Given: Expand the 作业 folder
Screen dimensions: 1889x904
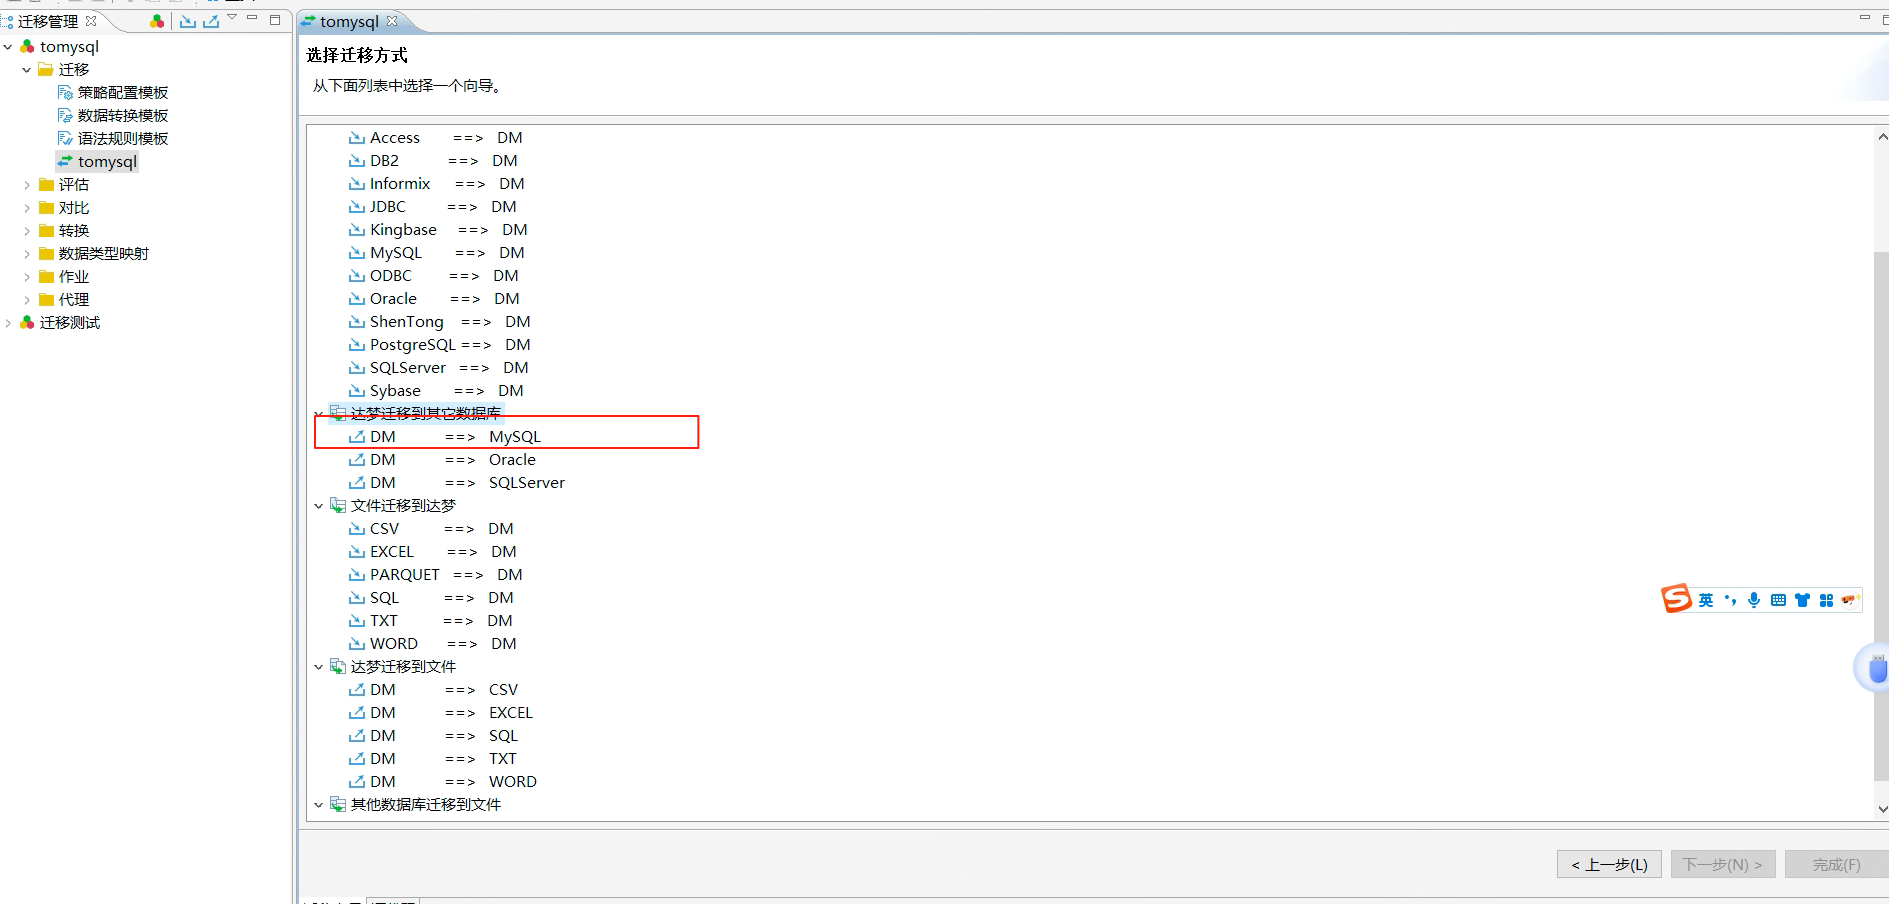Looking at the screenshot, I should click(x=27, y=277).
